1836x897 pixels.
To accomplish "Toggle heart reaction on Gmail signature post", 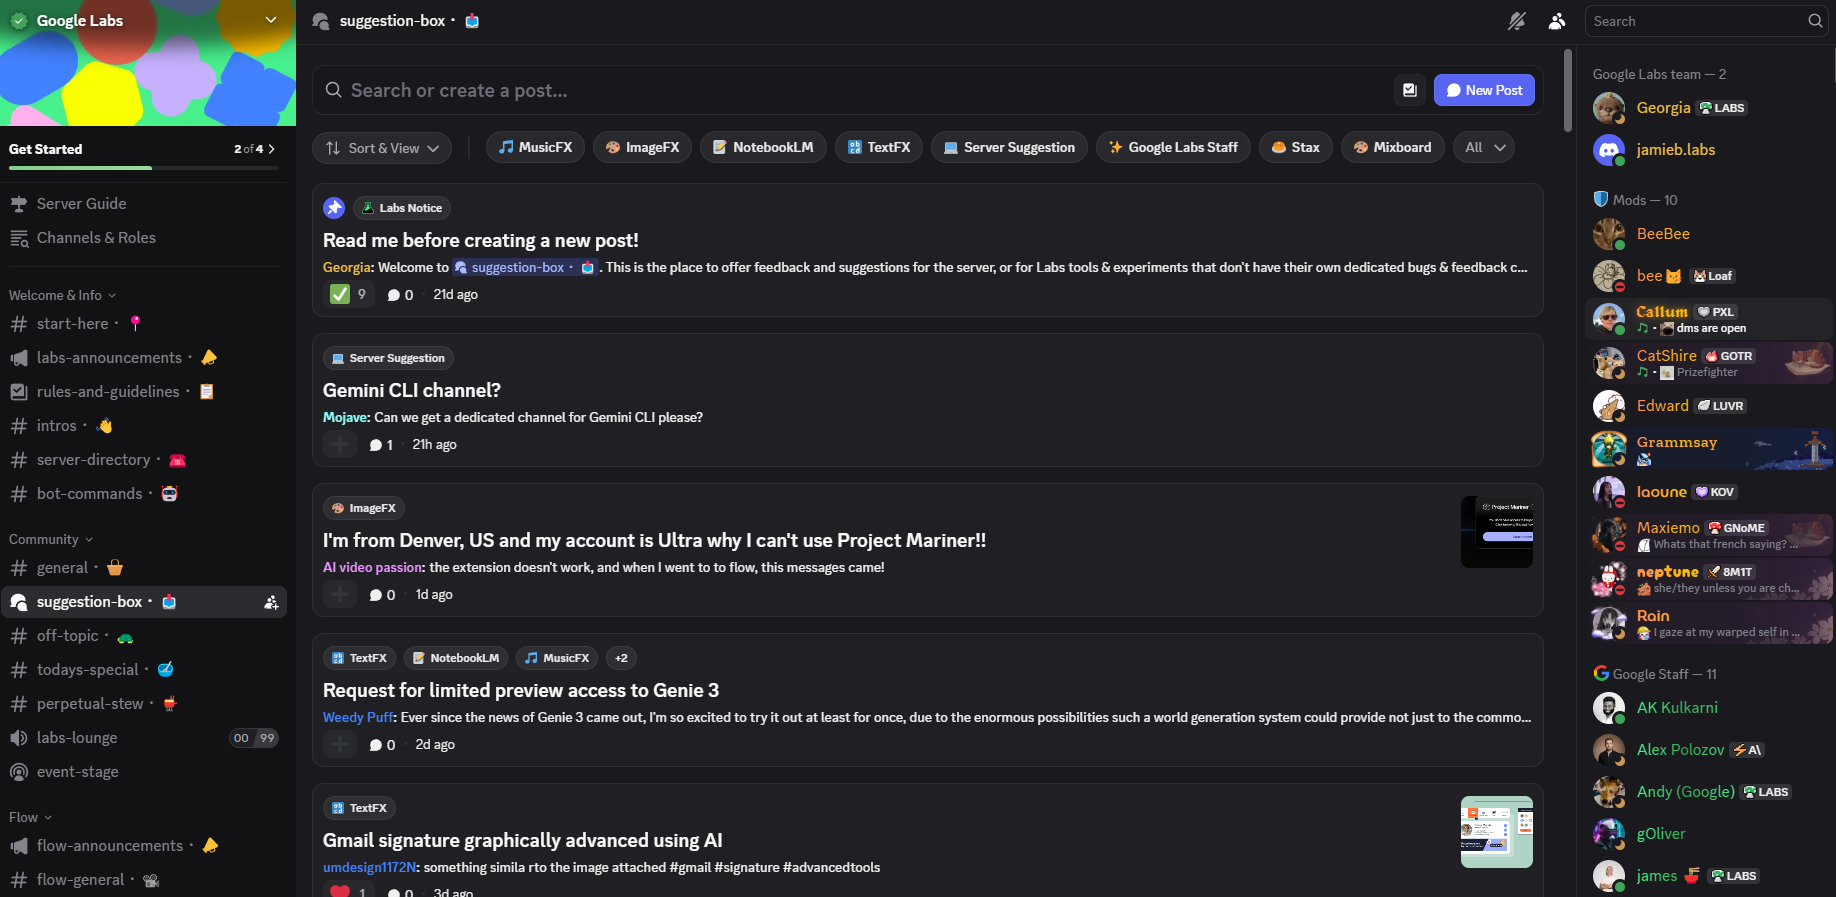I will (x=348, y=891).
